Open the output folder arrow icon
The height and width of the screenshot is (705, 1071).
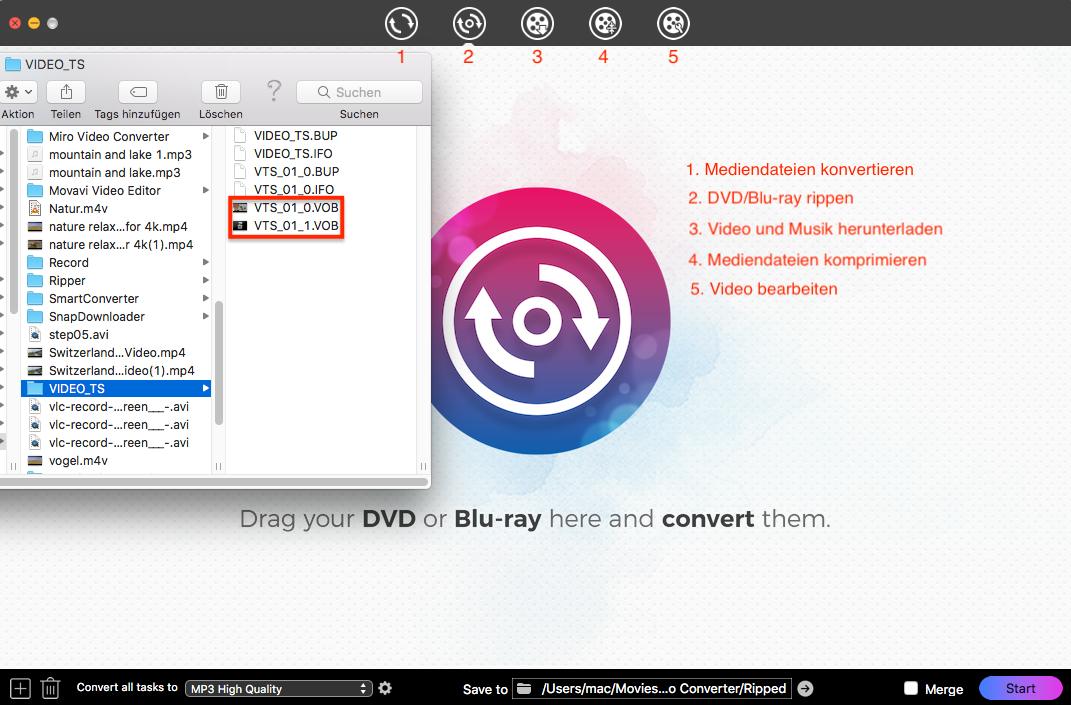click(x=806, y=688)
